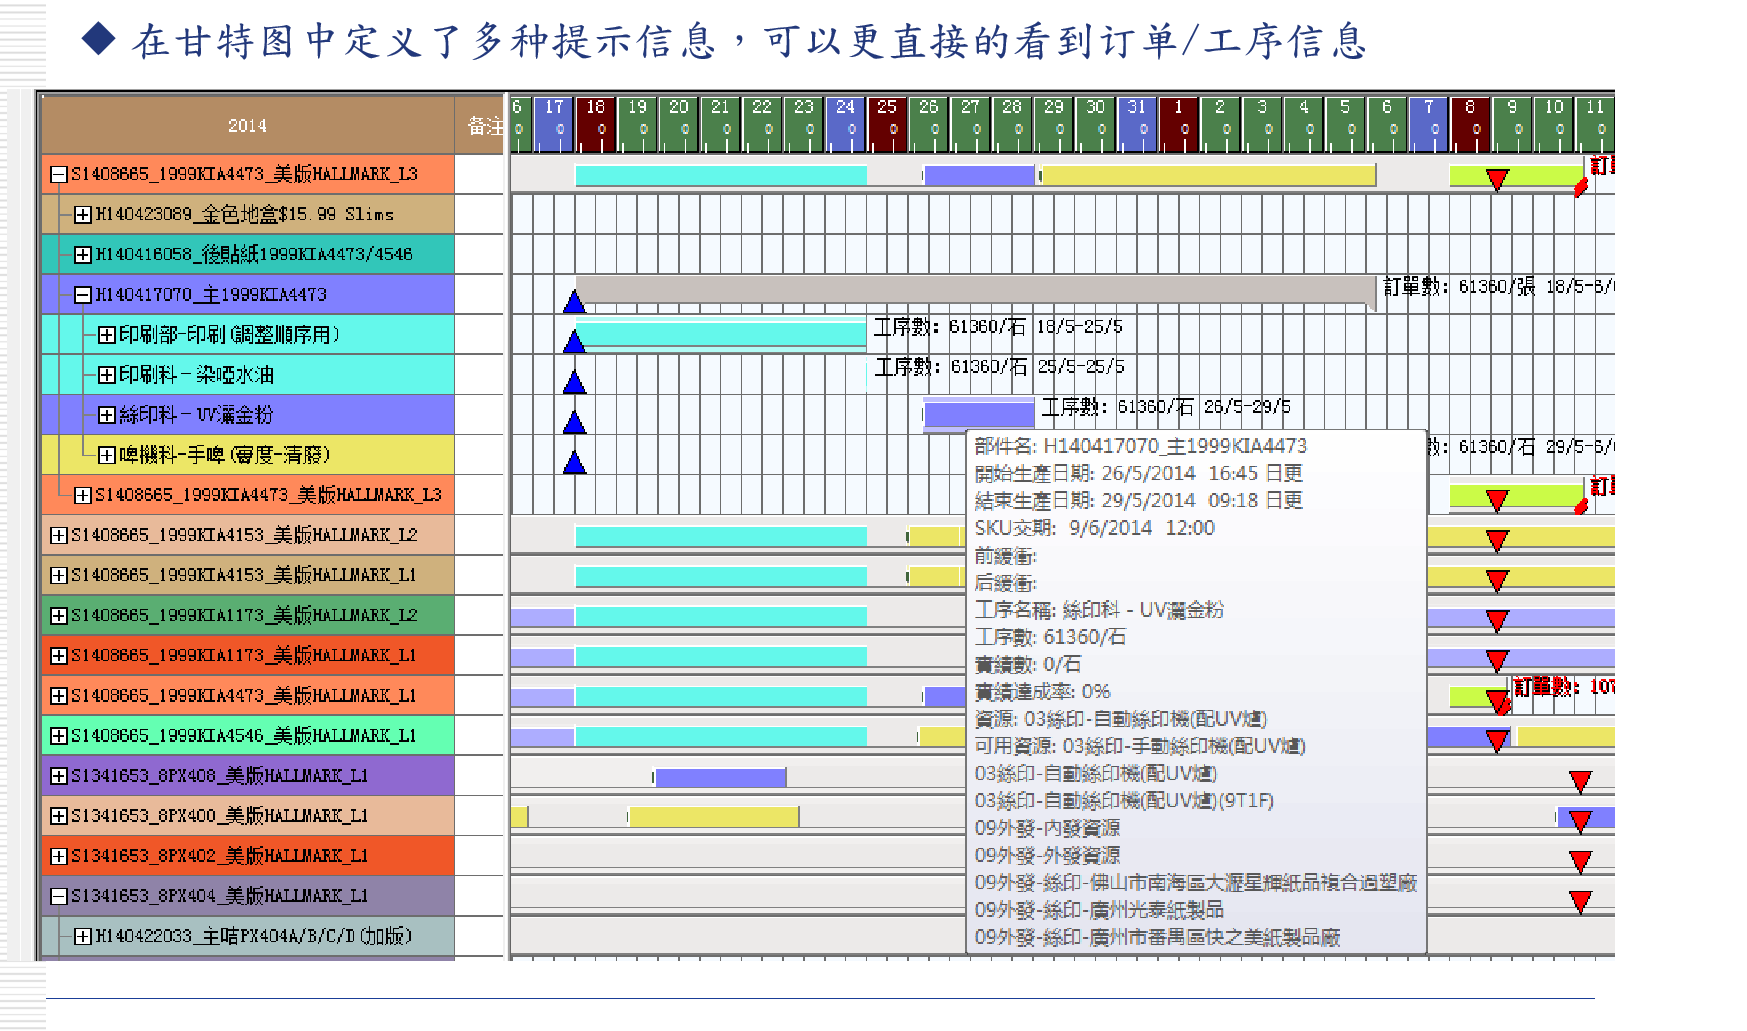Click red due-date triangle on S1341653_8PX402 row
This screenshot has width=1747, height=1031.
(1580, 861)
